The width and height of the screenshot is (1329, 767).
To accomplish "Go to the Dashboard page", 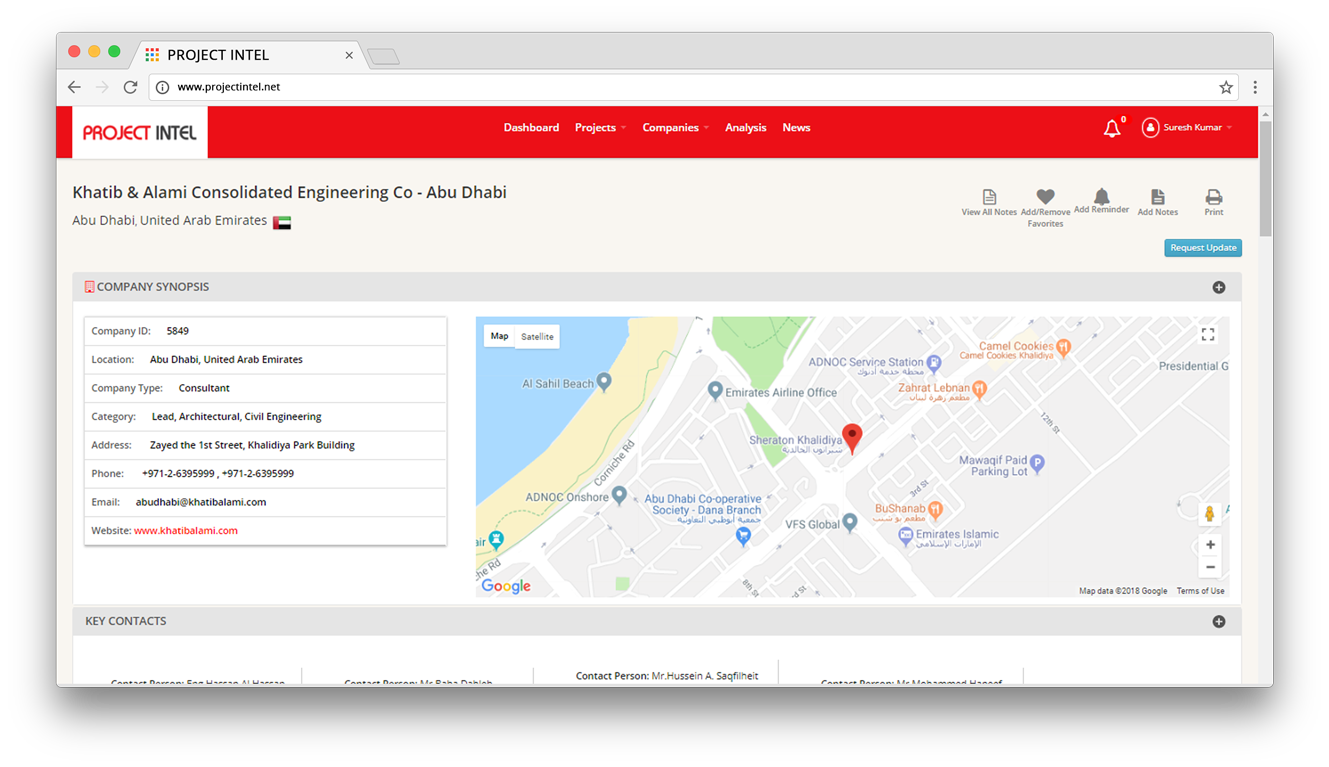I will coord(531,128).
